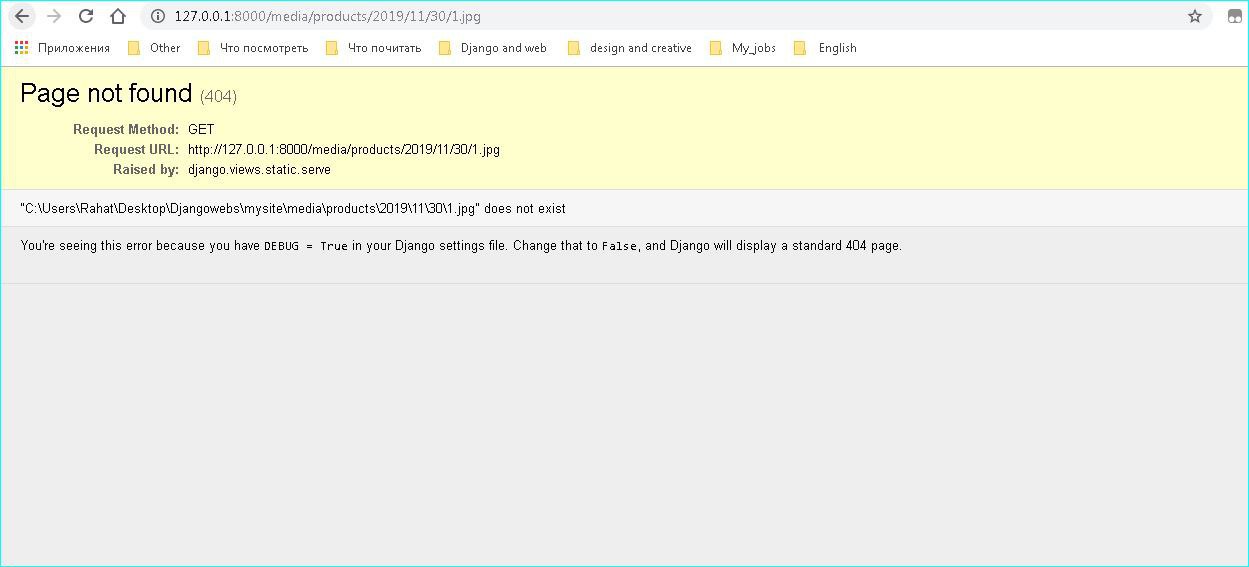
Task: Open the Что посмотреть bookmarks folder
Action: [253, 48]
